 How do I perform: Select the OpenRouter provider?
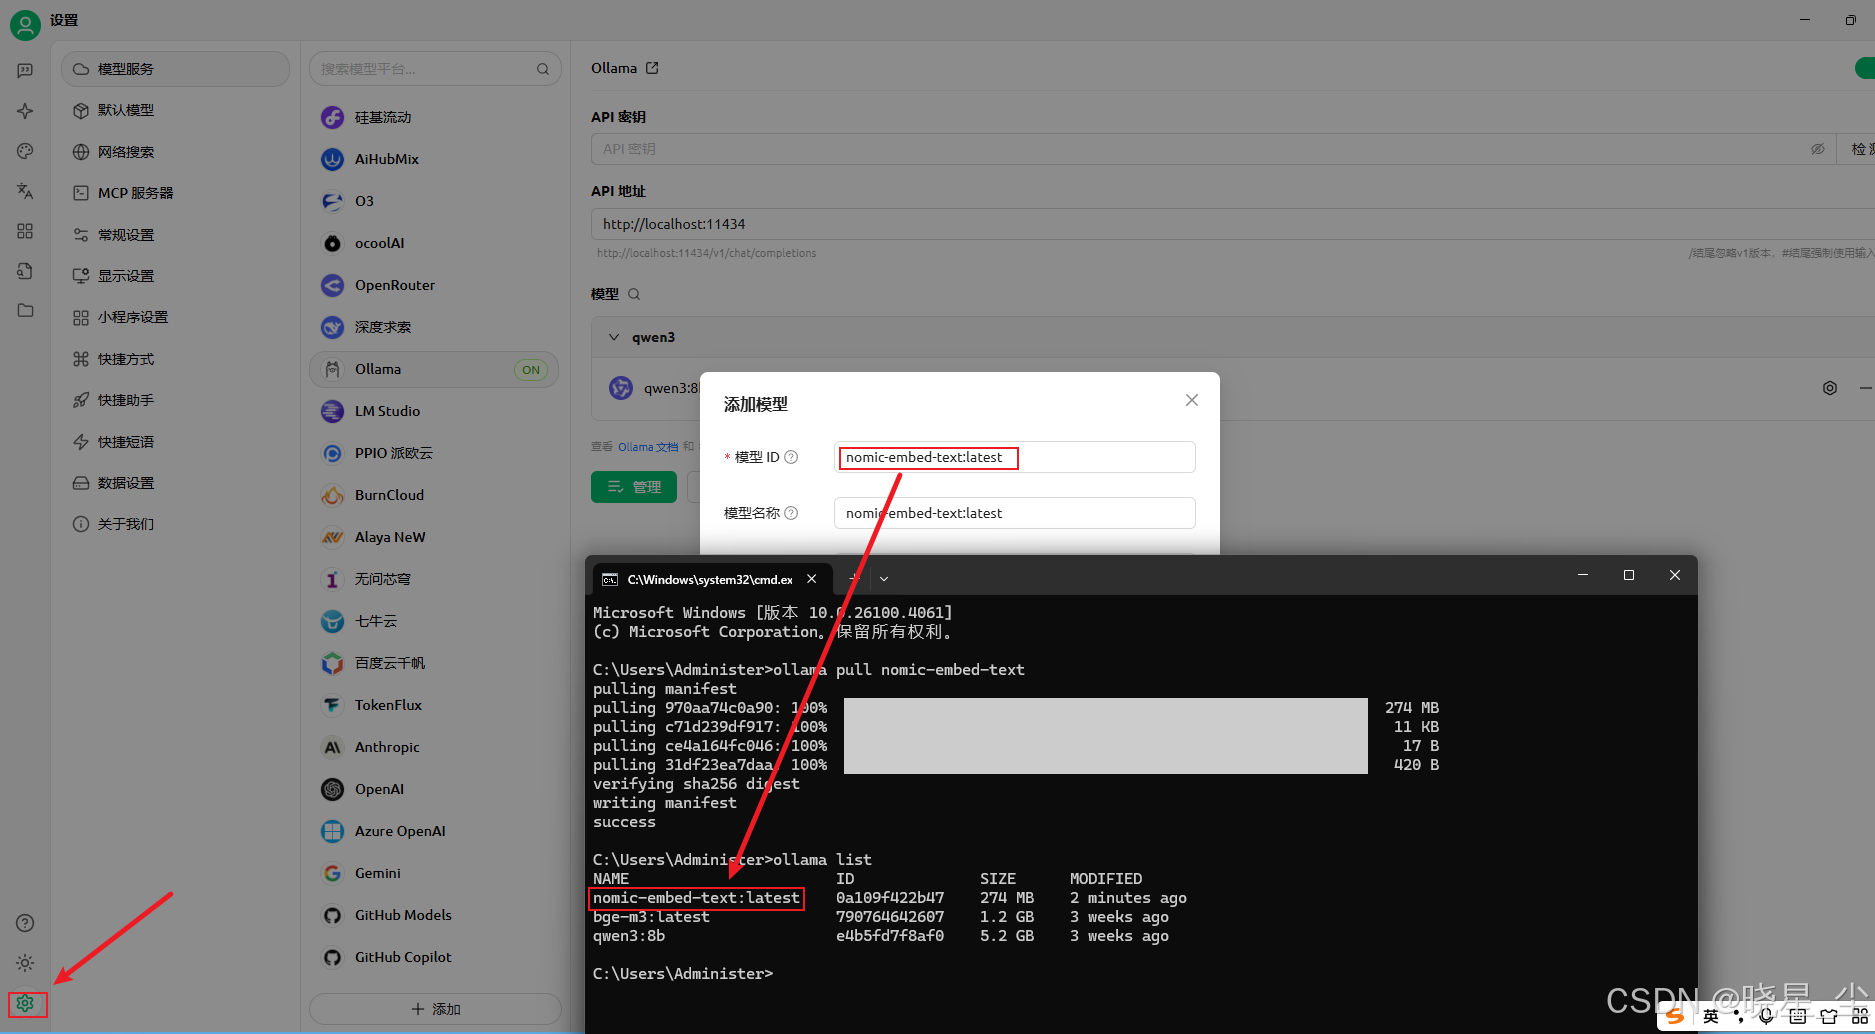(x=434, y=285)
